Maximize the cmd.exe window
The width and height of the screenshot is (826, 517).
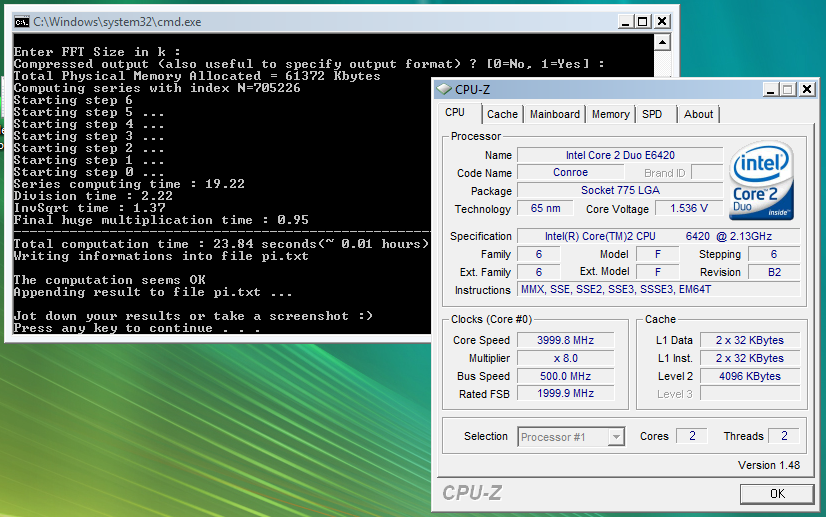tap(643, 22)
